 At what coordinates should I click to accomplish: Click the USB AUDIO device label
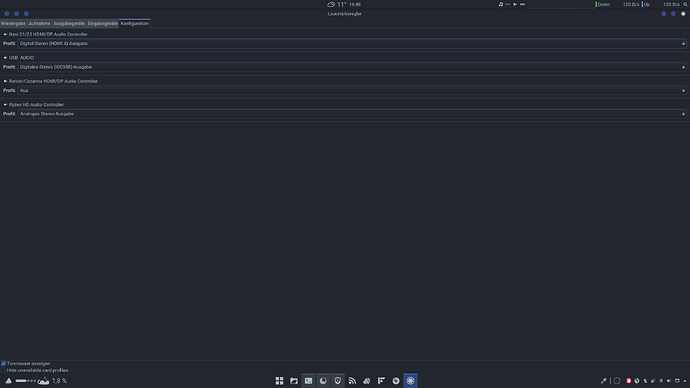tap(21, 58)
